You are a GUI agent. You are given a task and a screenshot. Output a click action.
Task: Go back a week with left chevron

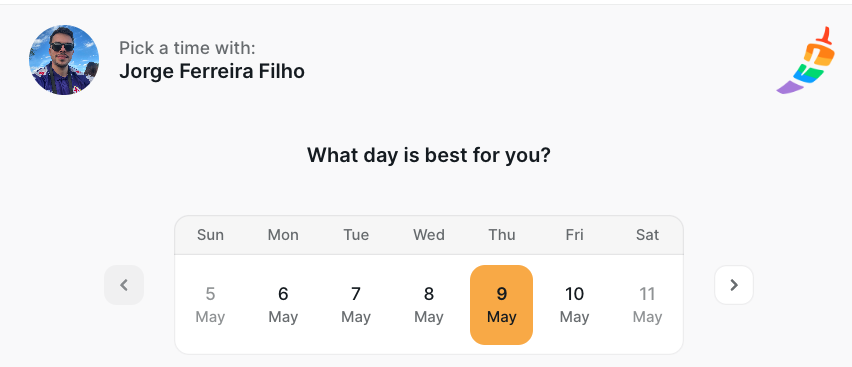(x=124, y=285)
